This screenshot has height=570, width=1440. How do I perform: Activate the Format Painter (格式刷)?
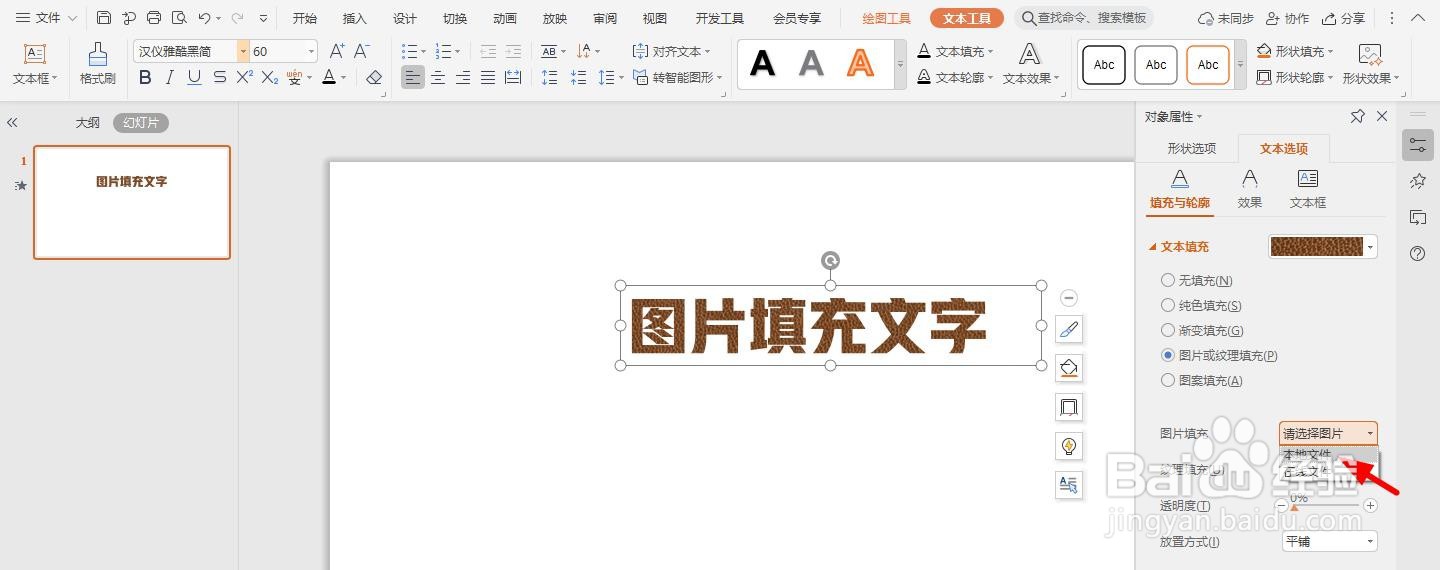tap(97, 64)
